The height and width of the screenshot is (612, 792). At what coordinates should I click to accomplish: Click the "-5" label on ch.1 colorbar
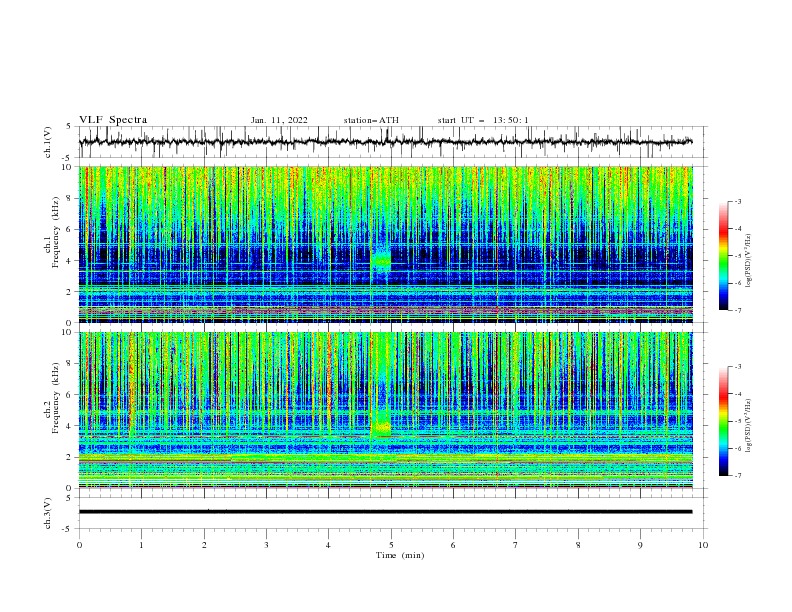(x=737, y=256)
